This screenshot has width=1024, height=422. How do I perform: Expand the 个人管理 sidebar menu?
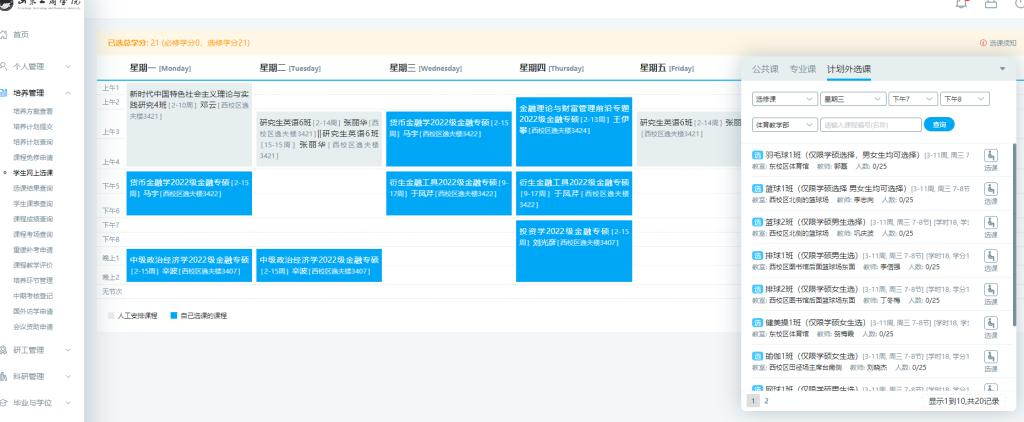36,67
